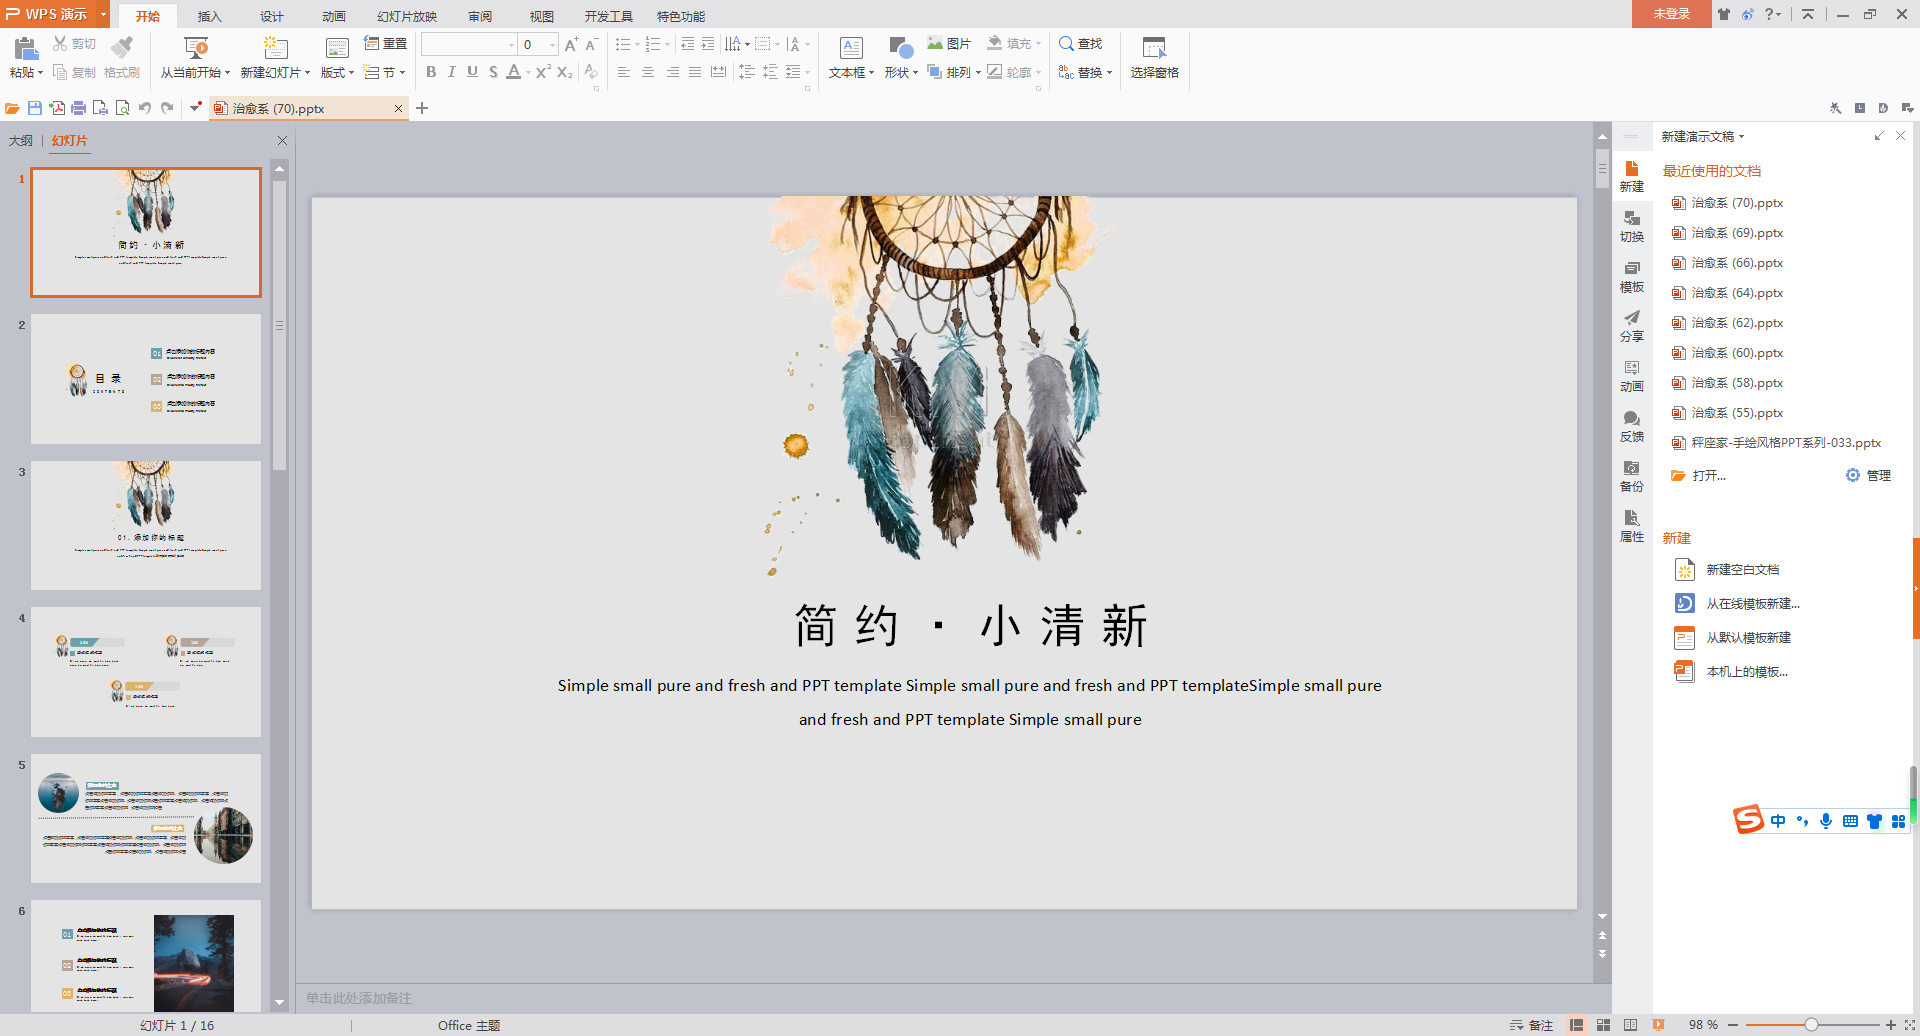Toggle Subscript formatting
Viewport: 1920px width, 1036px height.
(565, 72)
